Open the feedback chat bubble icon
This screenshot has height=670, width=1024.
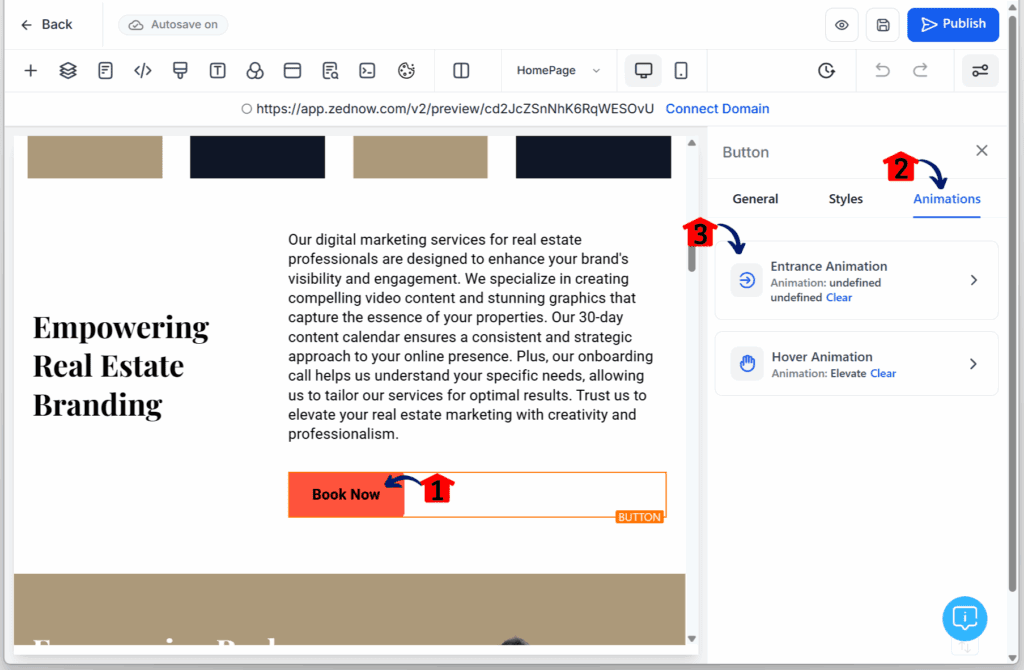(x=965, y=618)
